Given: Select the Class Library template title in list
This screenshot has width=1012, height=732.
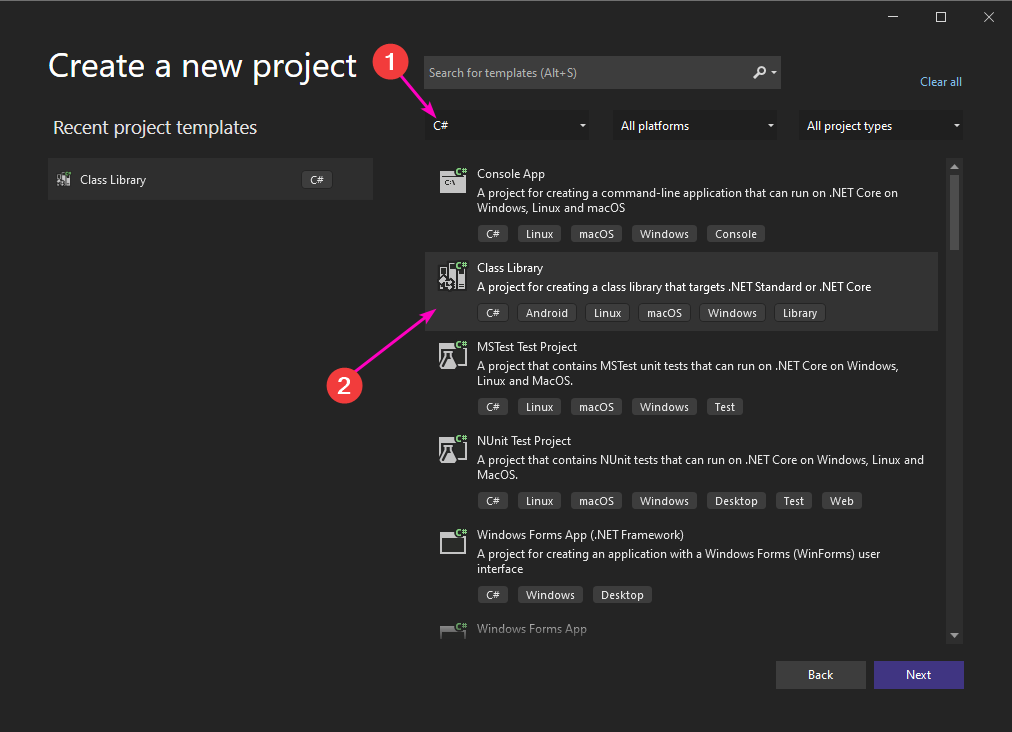Looking at the screenshot, I should point(510,268).
